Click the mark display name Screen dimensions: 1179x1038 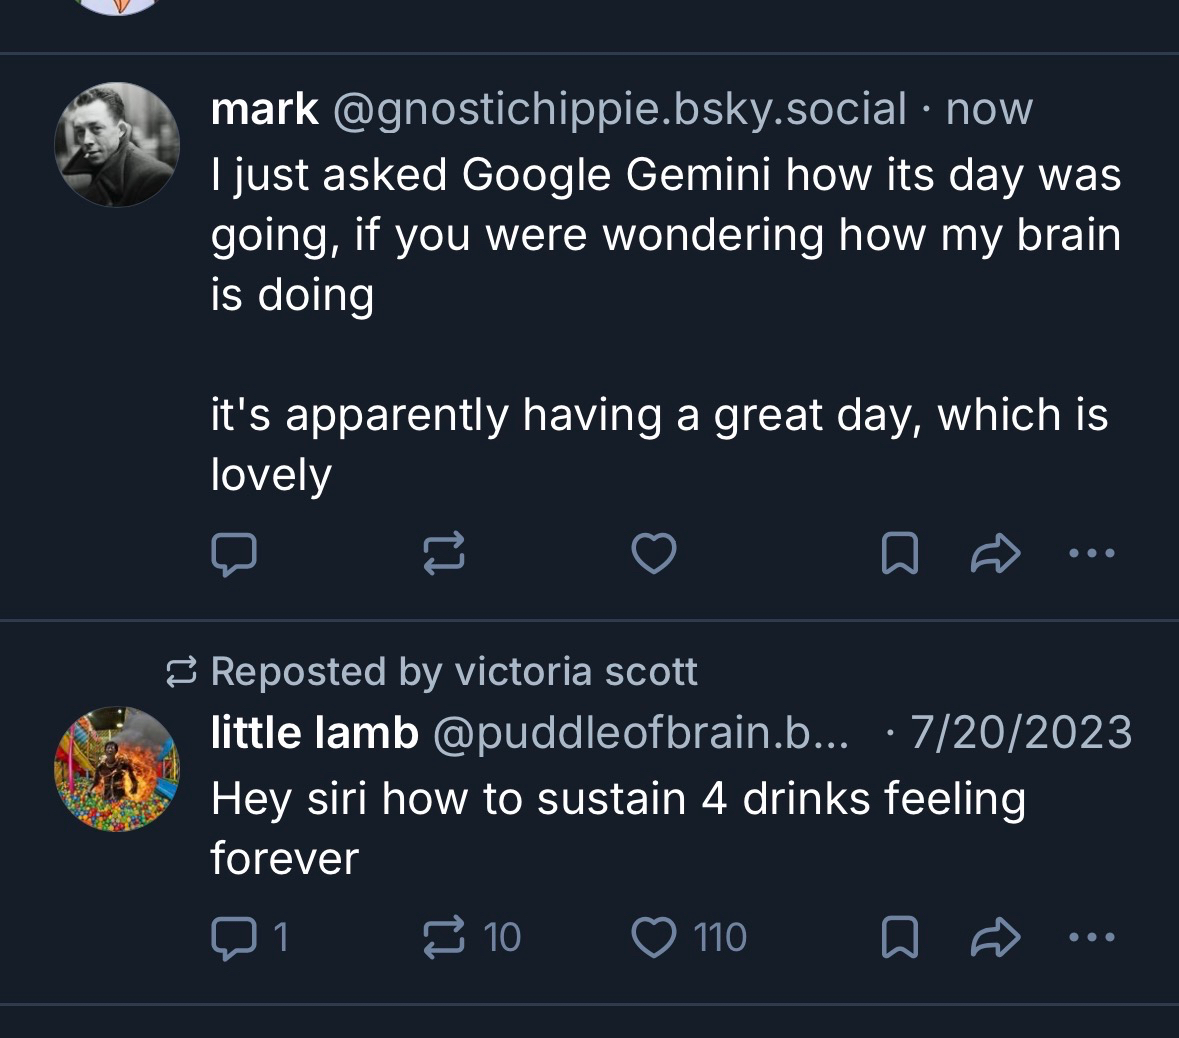(264, 109)
